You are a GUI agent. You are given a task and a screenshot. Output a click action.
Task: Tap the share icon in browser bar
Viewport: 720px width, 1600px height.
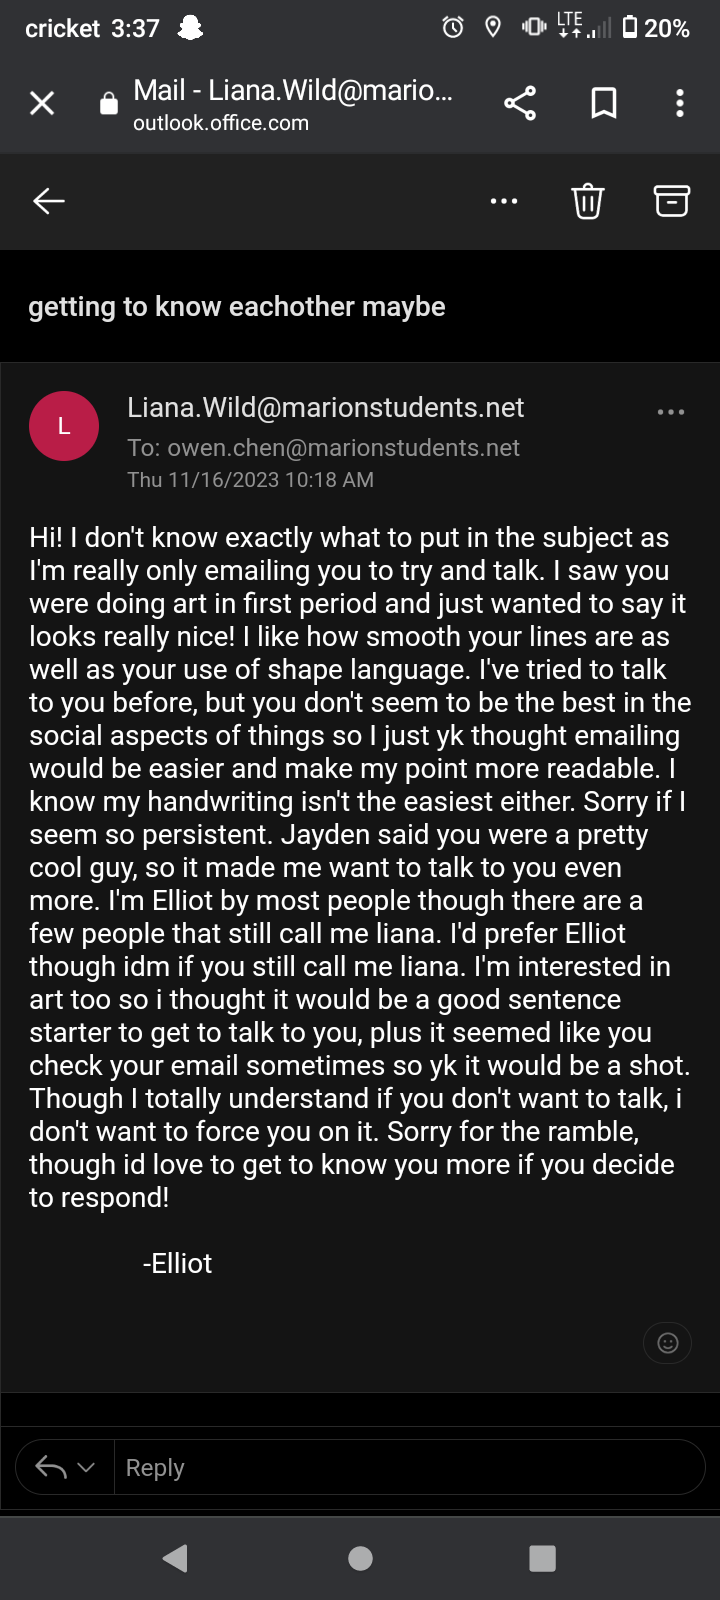tap(520, 103)
